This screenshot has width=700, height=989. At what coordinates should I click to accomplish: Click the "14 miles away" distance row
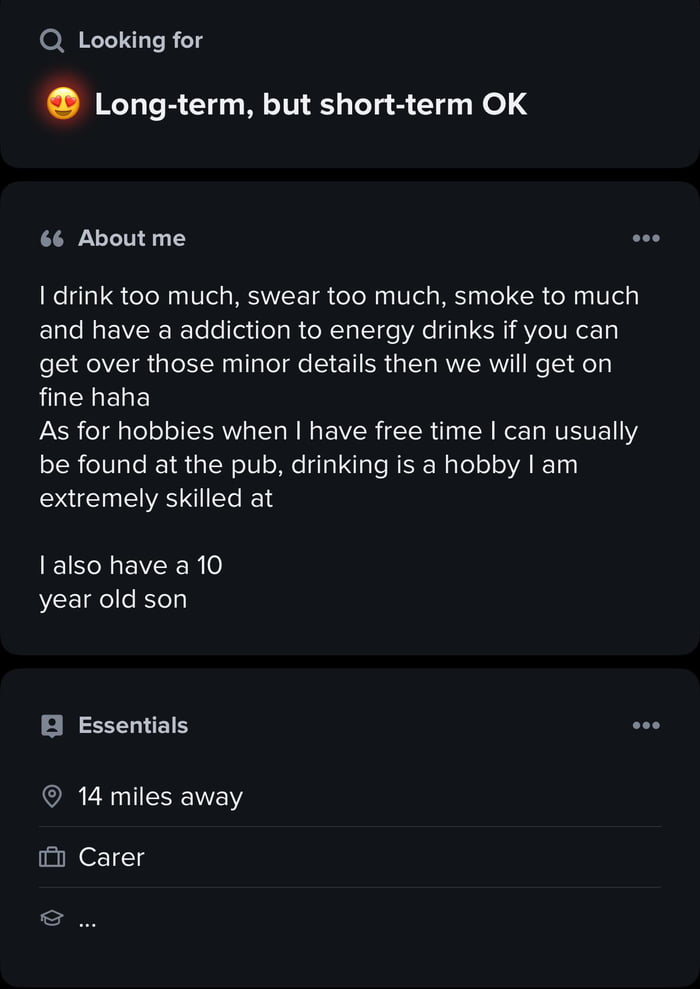[160, 797]
